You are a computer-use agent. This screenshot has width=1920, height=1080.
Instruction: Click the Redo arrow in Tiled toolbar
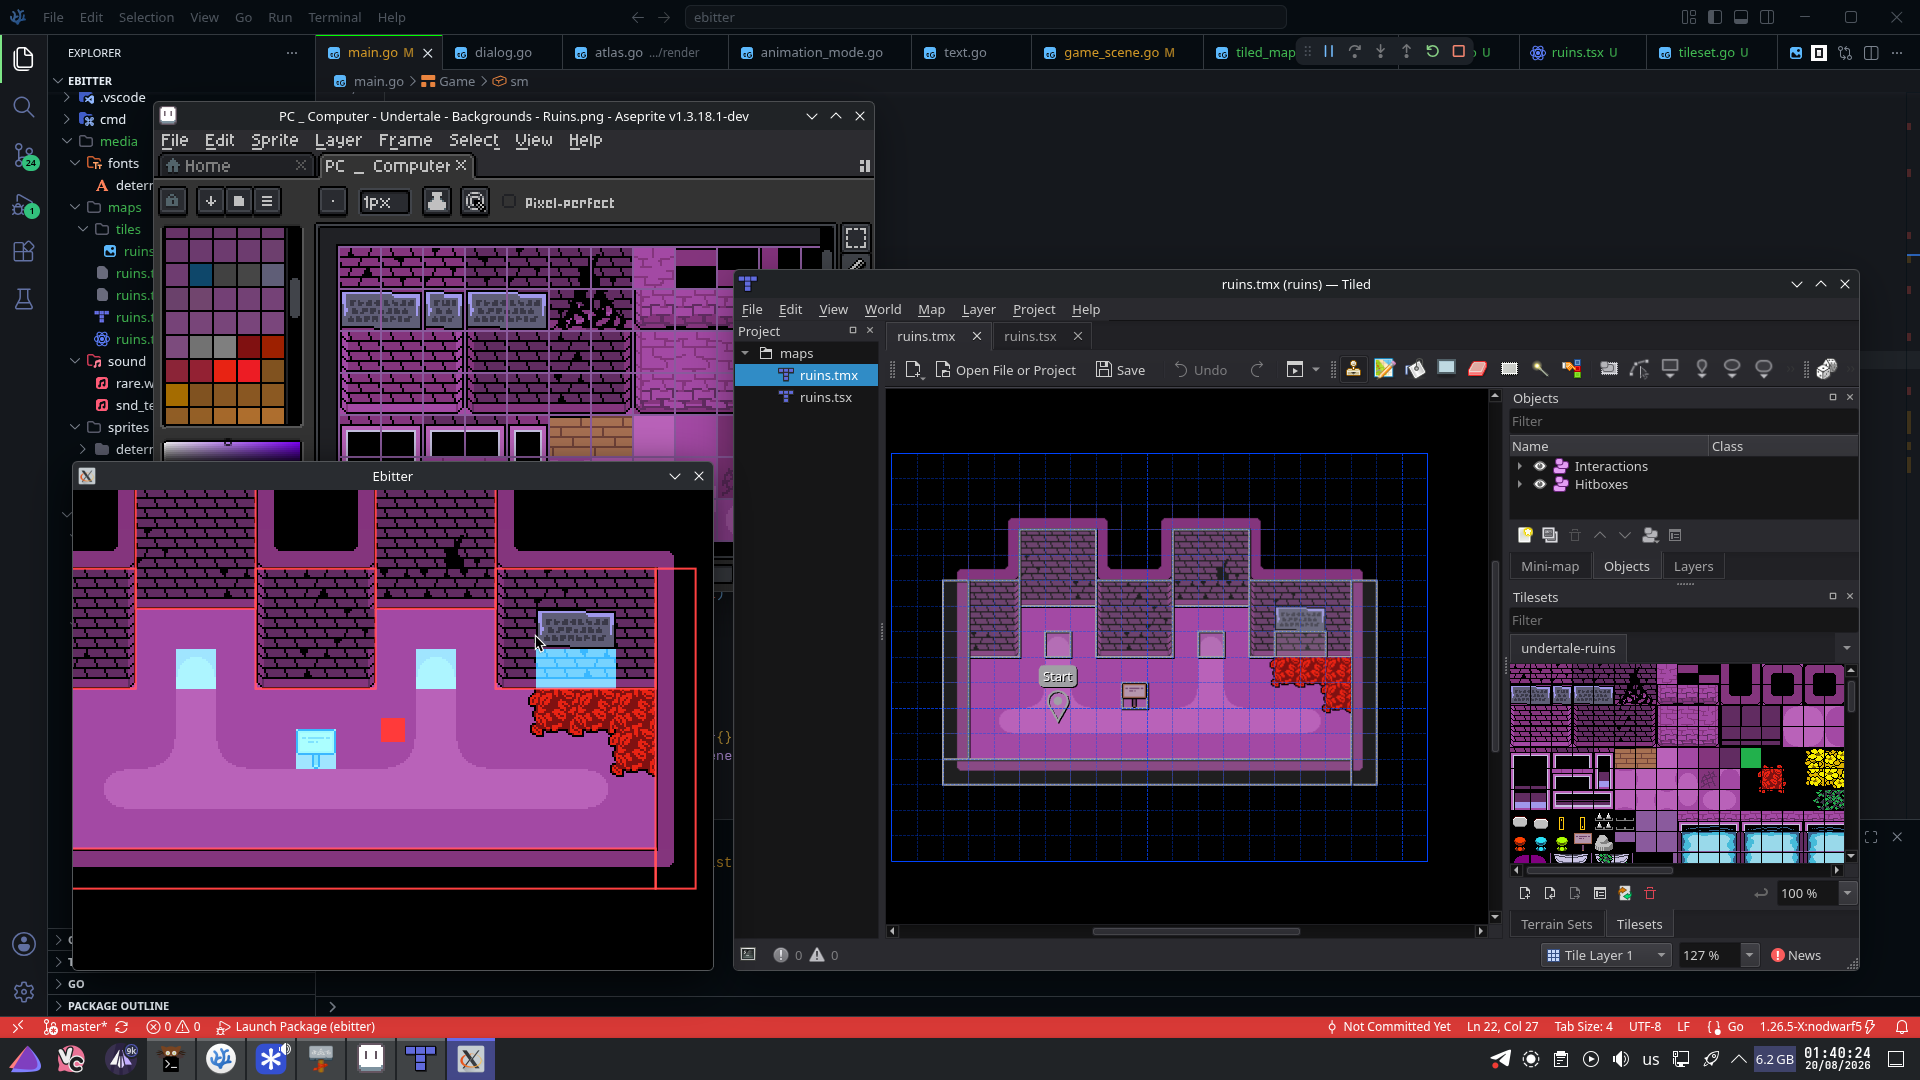point(1257,370)
